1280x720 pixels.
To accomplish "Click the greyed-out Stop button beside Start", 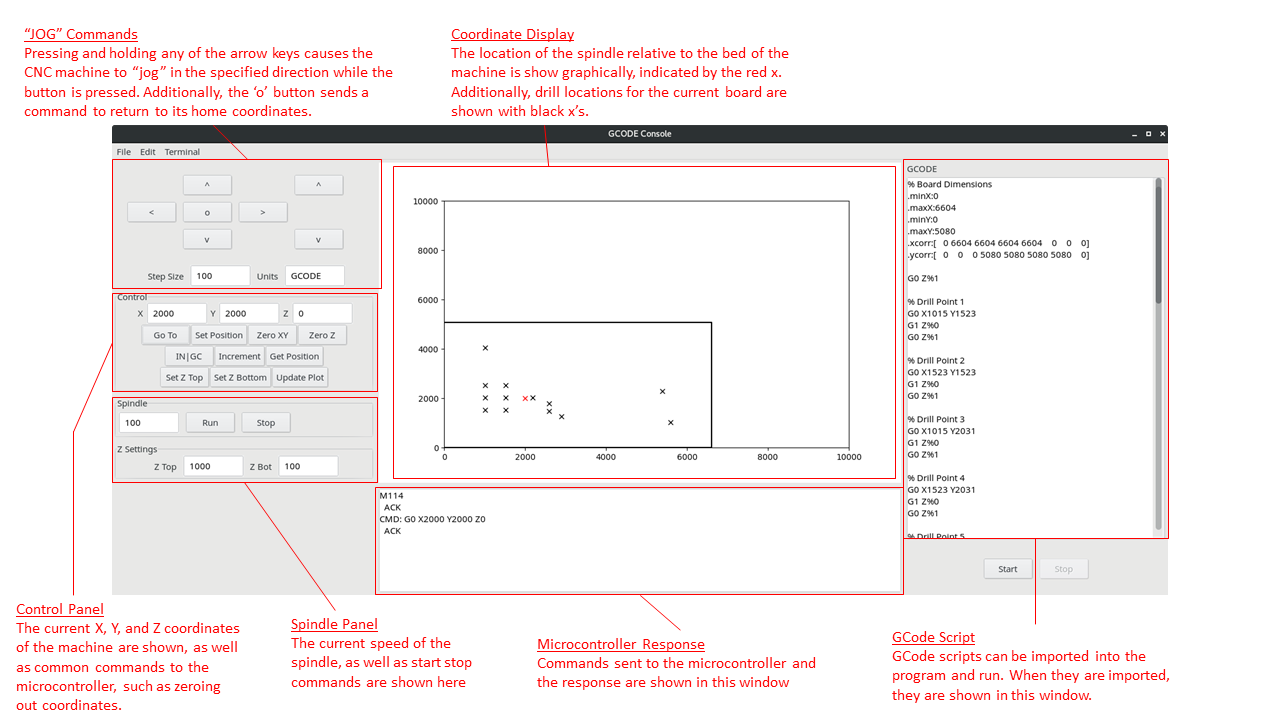I will [1064, 569].
